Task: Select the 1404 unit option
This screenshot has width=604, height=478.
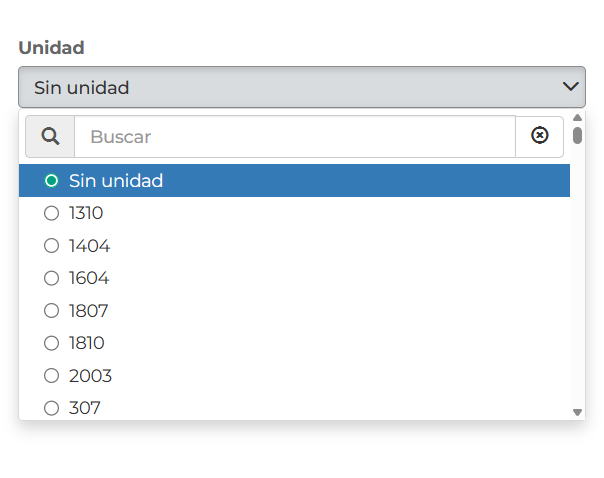Action: coord(52,246)
